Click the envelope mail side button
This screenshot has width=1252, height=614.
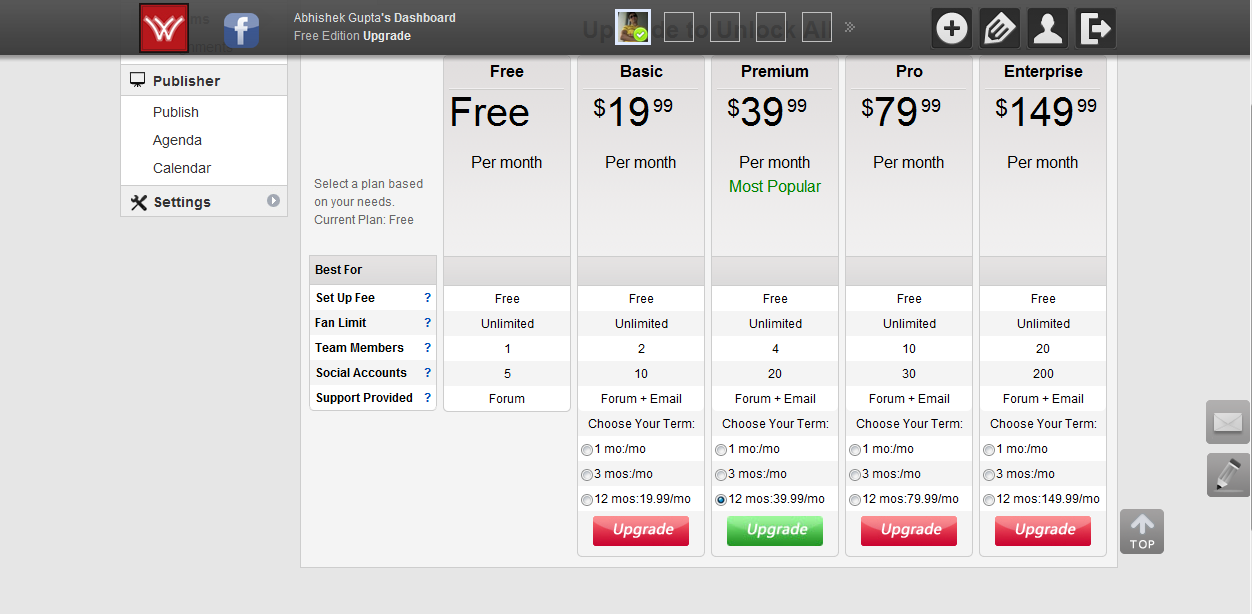tap(1228, 422)
